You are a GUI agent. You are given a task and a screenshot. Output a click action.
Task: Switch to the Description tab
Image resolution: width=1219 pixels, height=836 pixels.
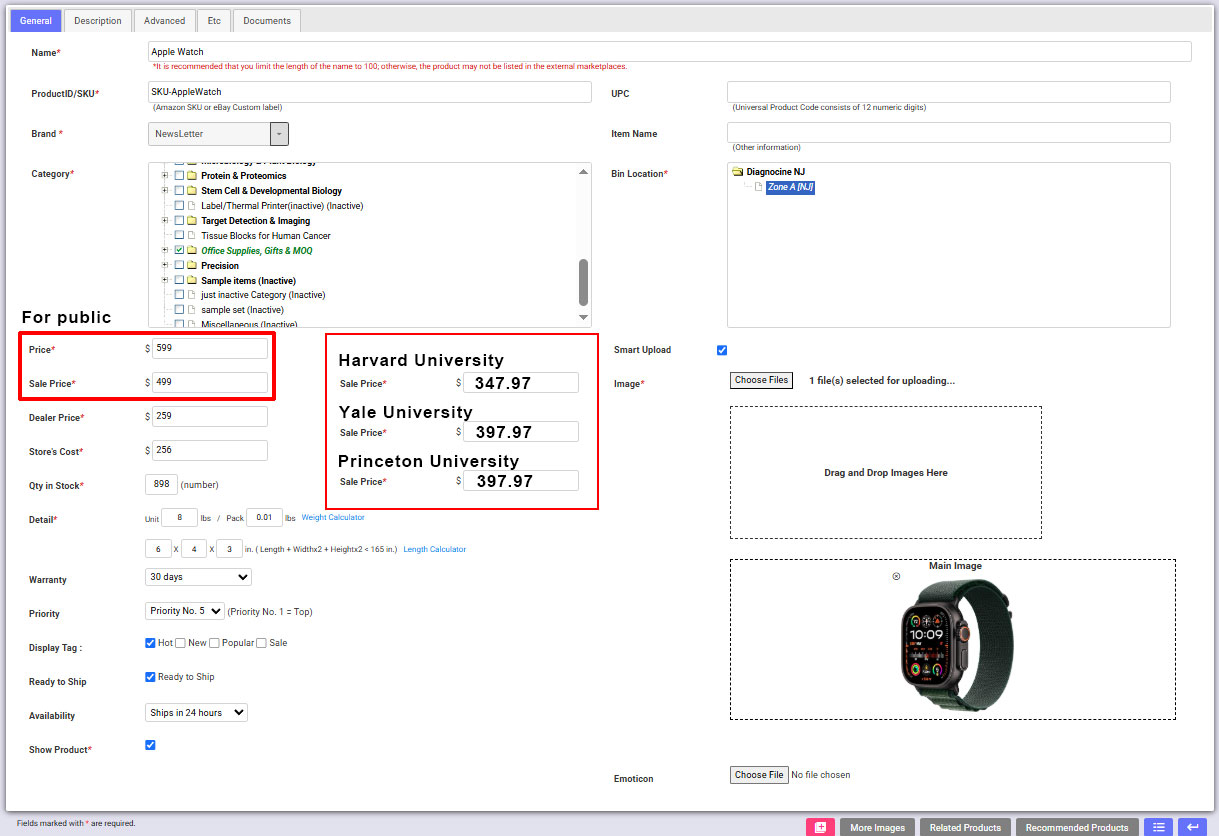[98, 20]
